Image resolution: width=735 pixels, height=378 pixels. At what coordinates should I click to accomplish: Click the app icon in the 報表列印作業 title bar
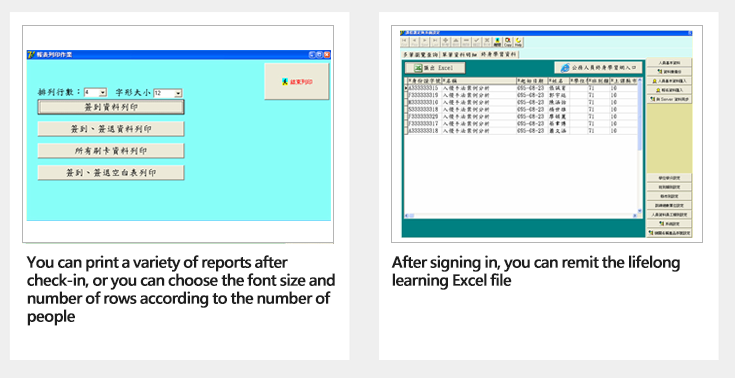(31, 54)
